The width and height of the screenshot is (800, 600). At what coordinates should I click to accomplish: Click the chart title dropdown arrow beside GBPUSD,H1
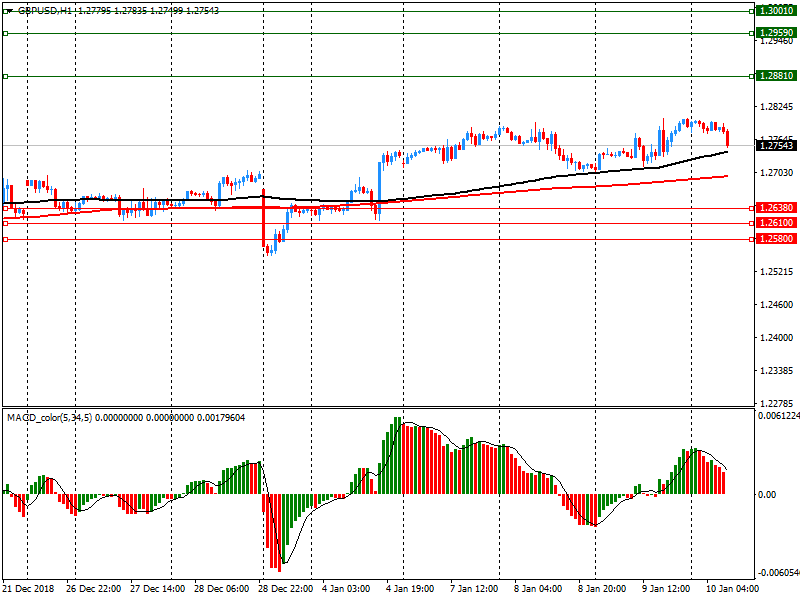8,10
